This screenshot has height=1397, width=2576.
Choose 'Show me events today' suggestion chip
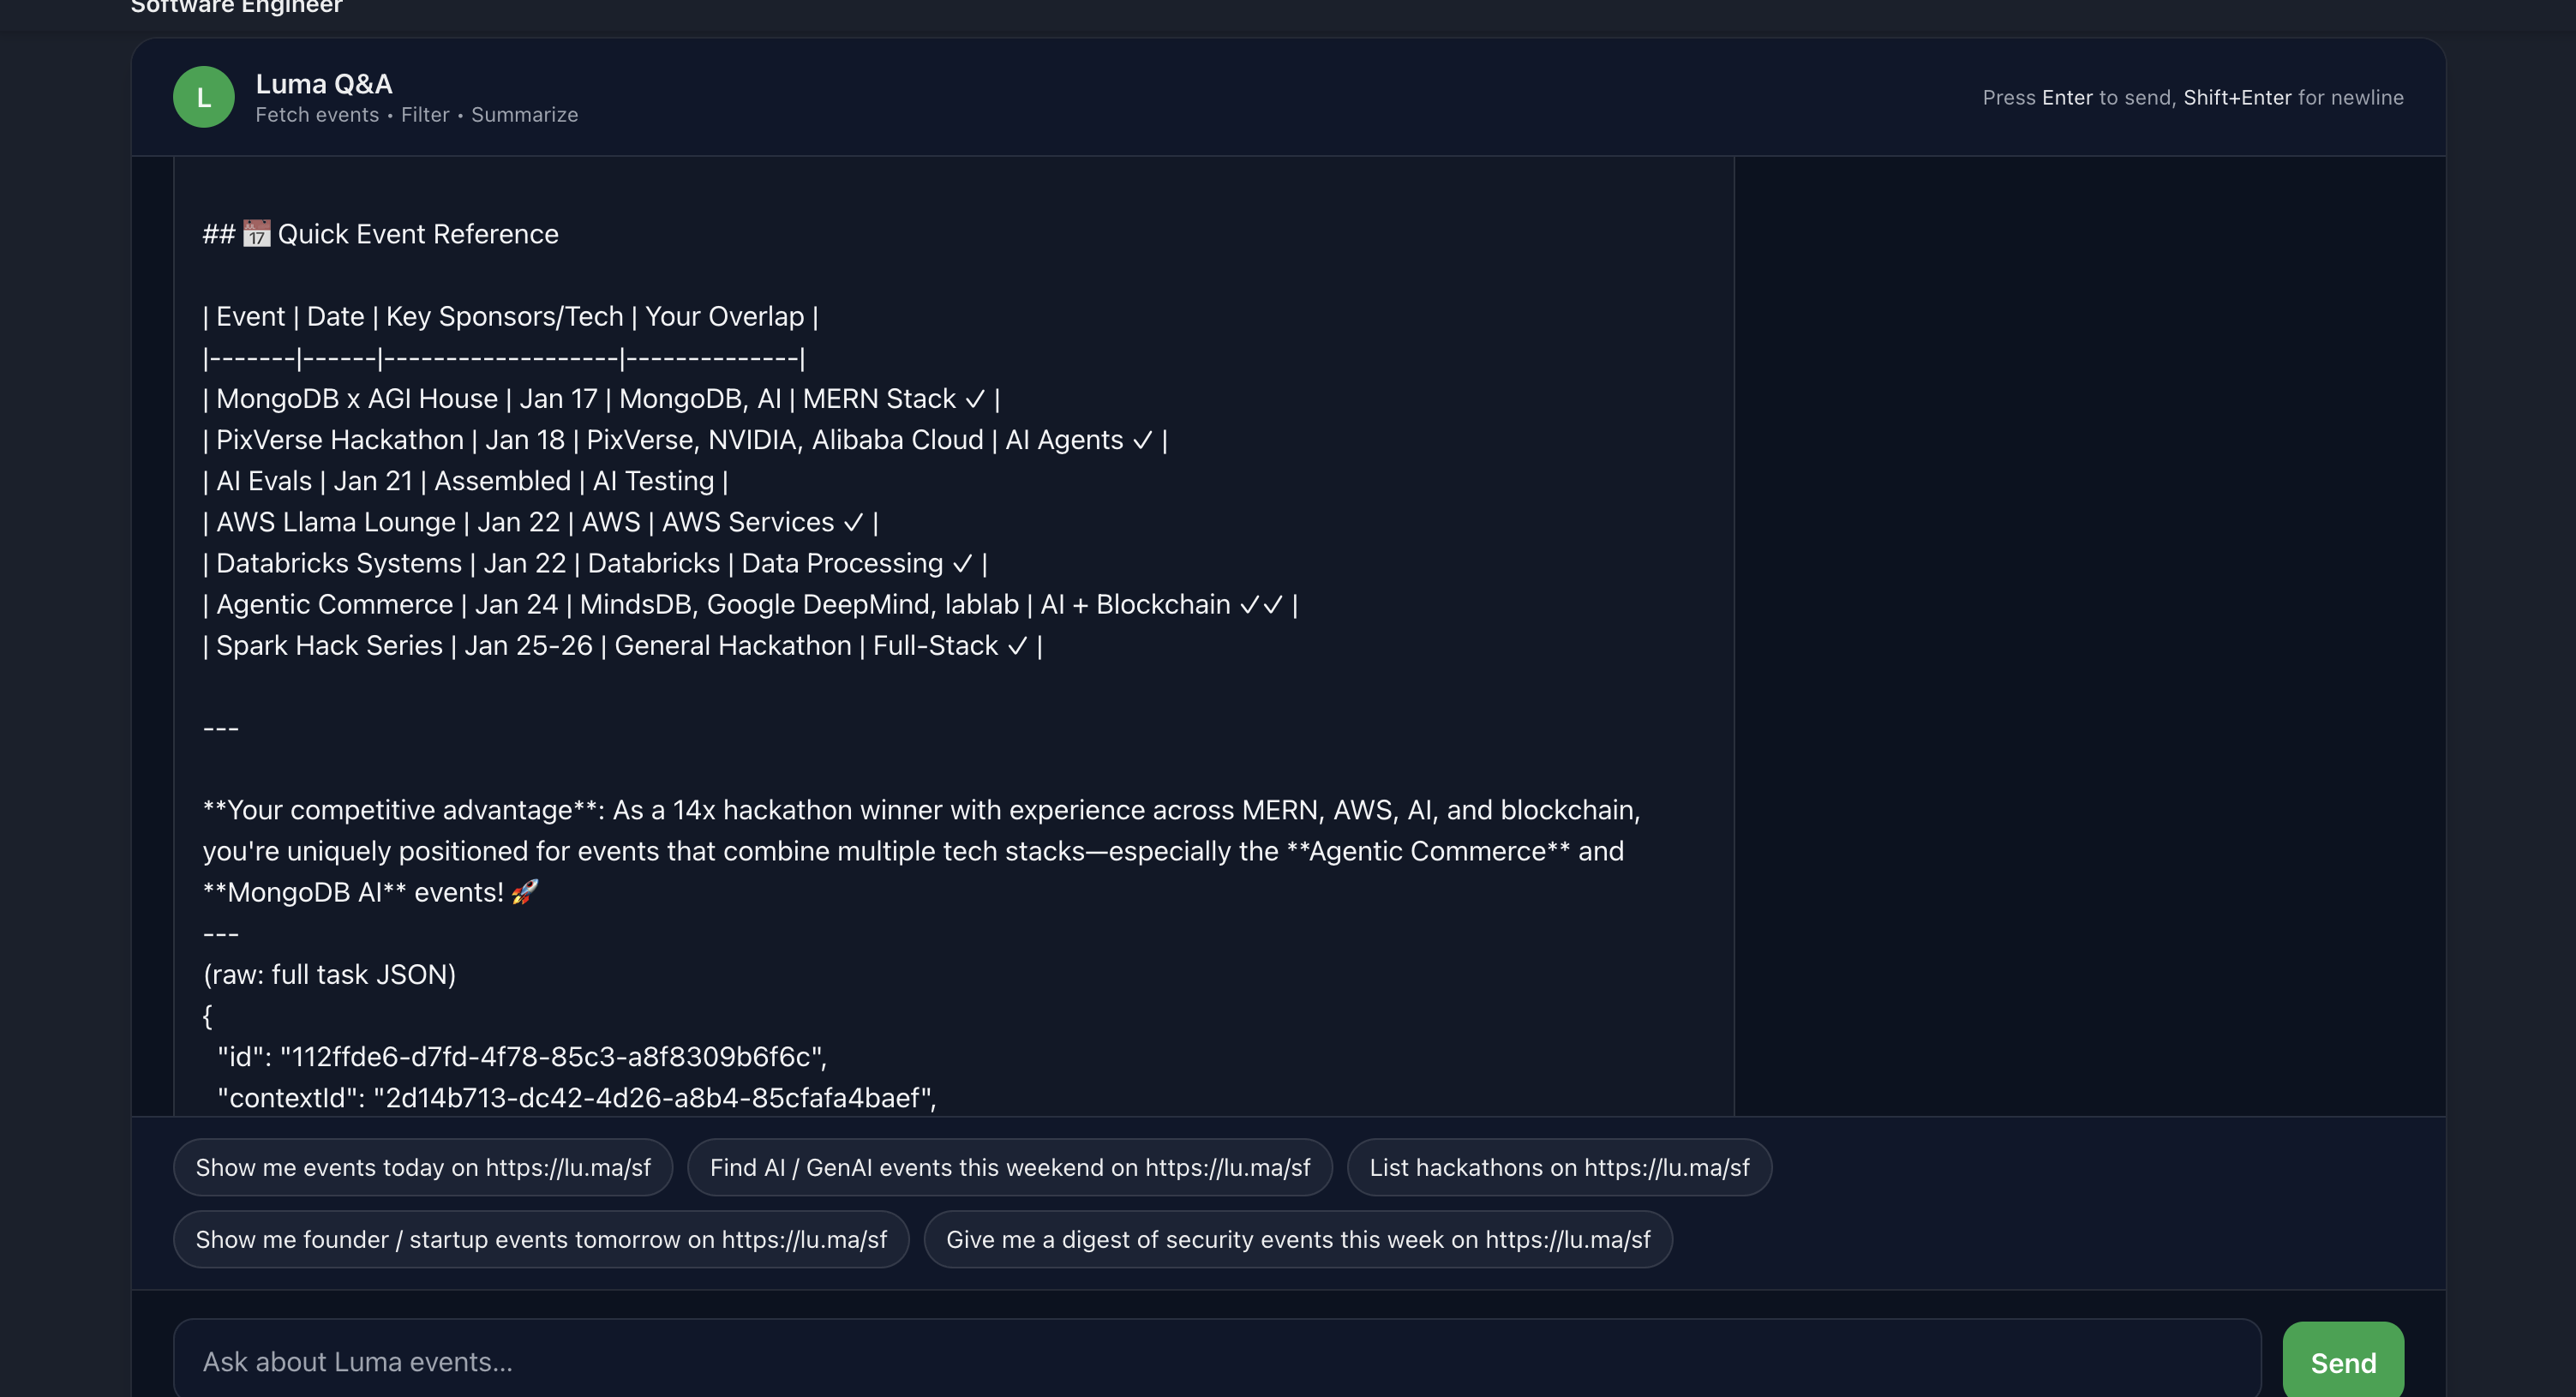[x=423, y=1167]
